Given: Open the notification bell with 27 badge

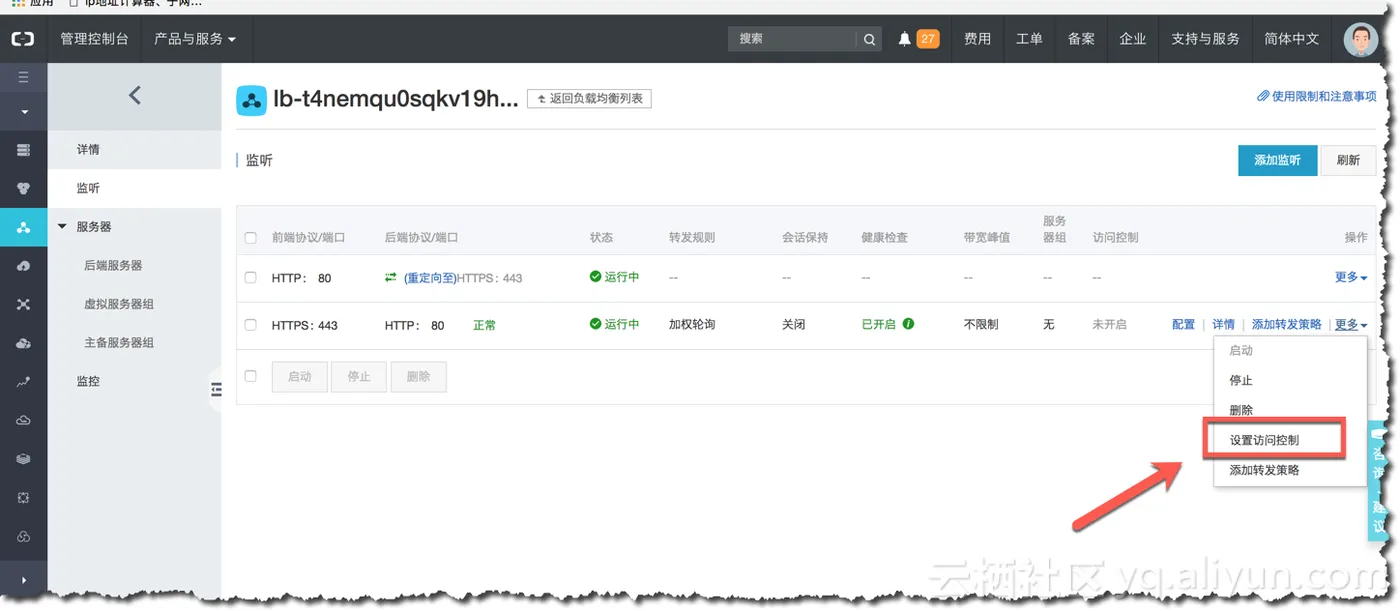Looking at the screenshot, I should pyautogui.click(x=917, y=39).
